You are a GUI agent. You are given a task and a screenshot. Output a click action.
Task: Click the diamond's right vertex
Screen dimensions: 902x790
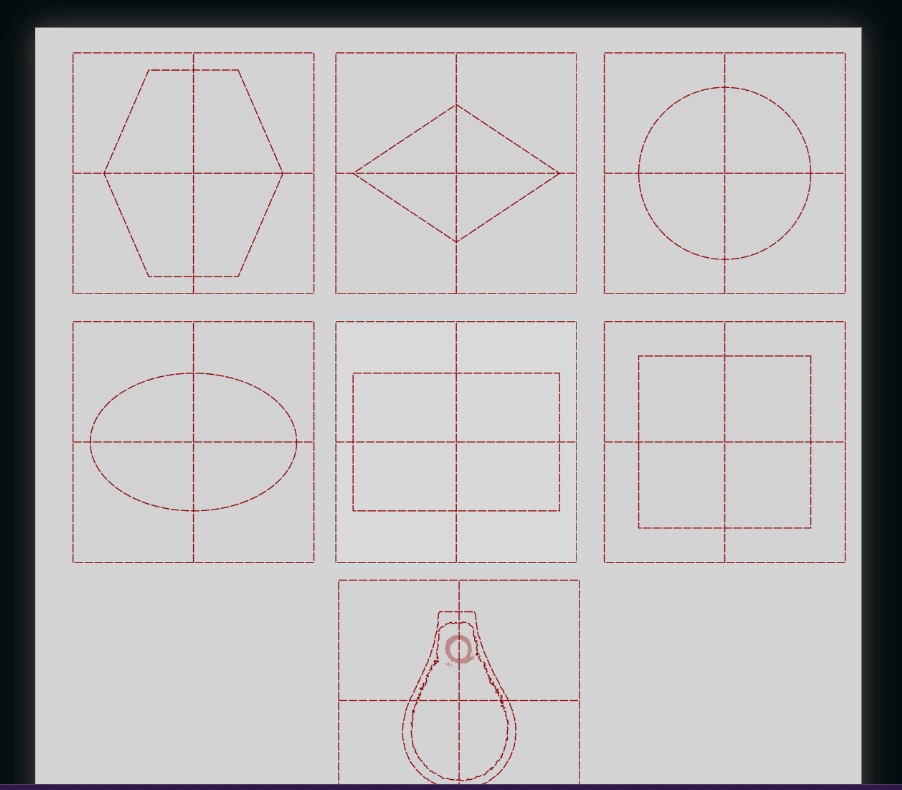click(559, 173)
